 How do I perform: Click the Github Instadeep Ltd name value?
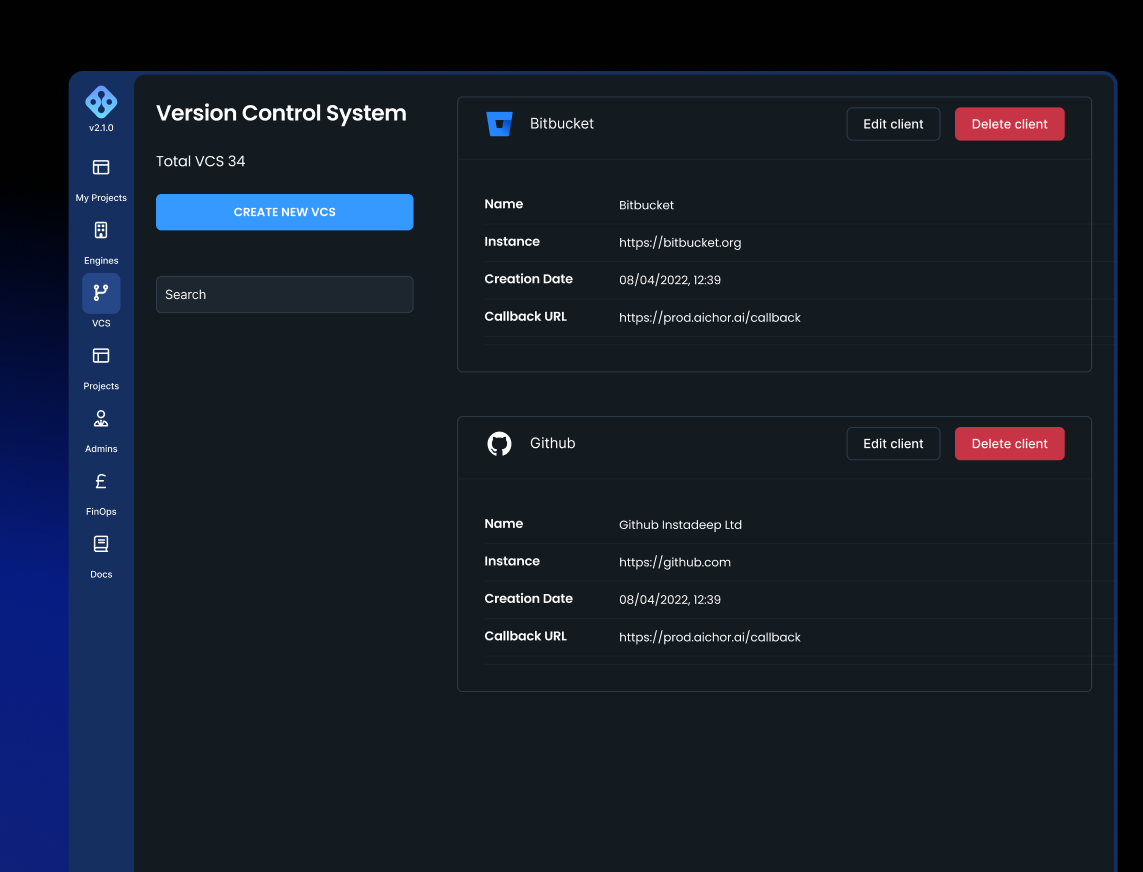tap(680, 524)
